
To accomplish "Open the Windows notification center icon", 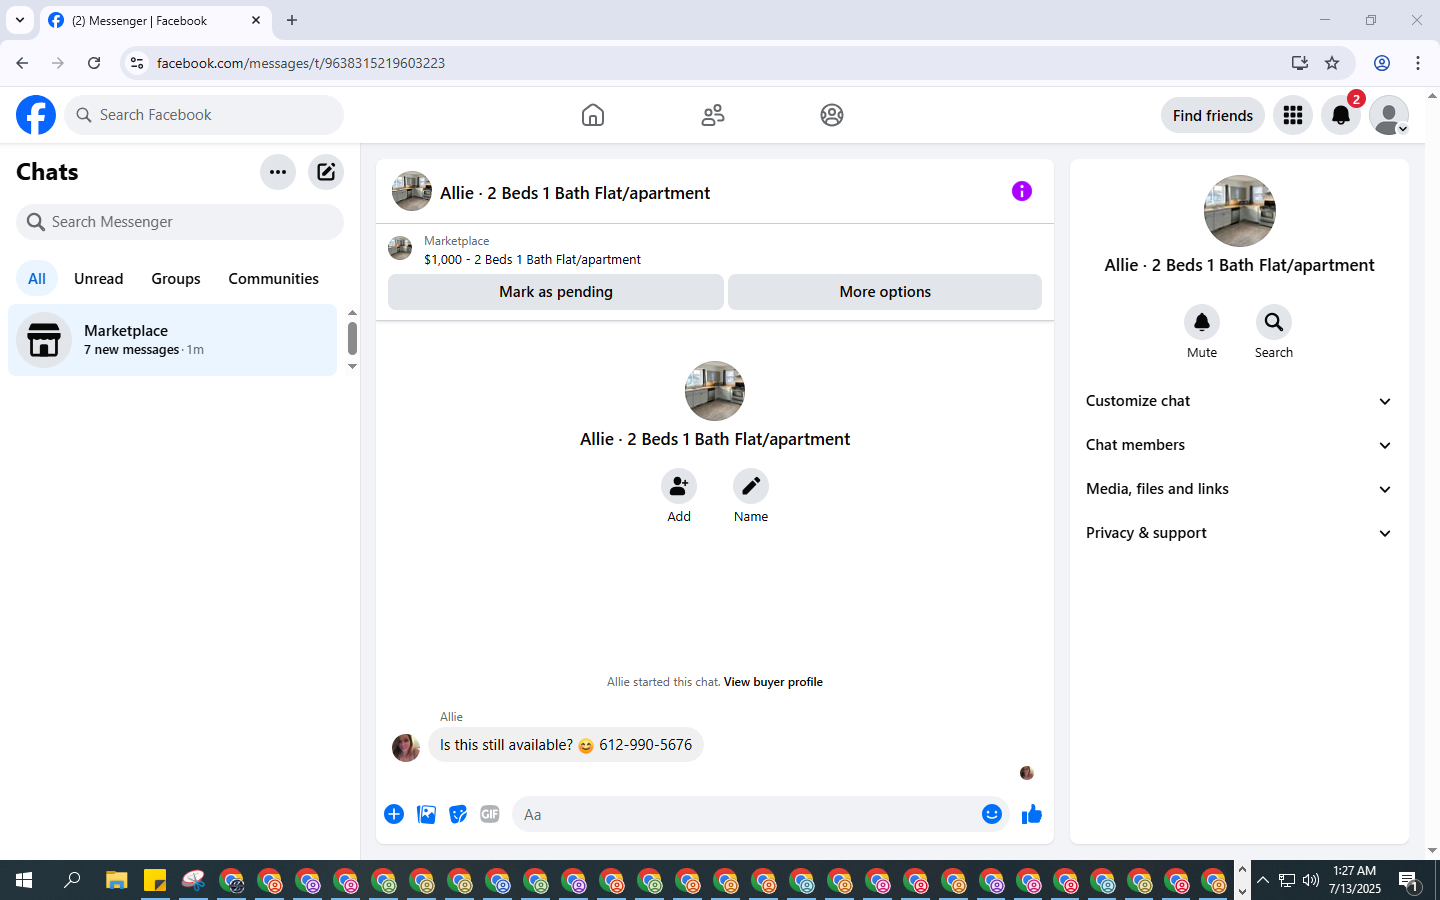I will [x=1409, y=881].
